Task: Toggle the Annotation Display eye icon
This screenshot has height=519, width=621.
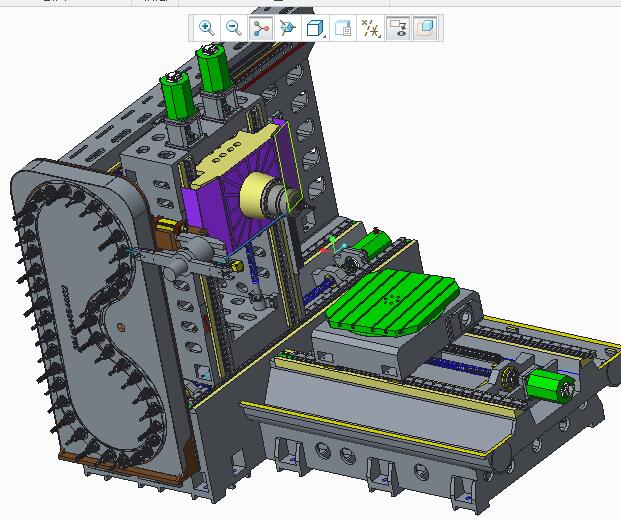Action: coord(398,28)
